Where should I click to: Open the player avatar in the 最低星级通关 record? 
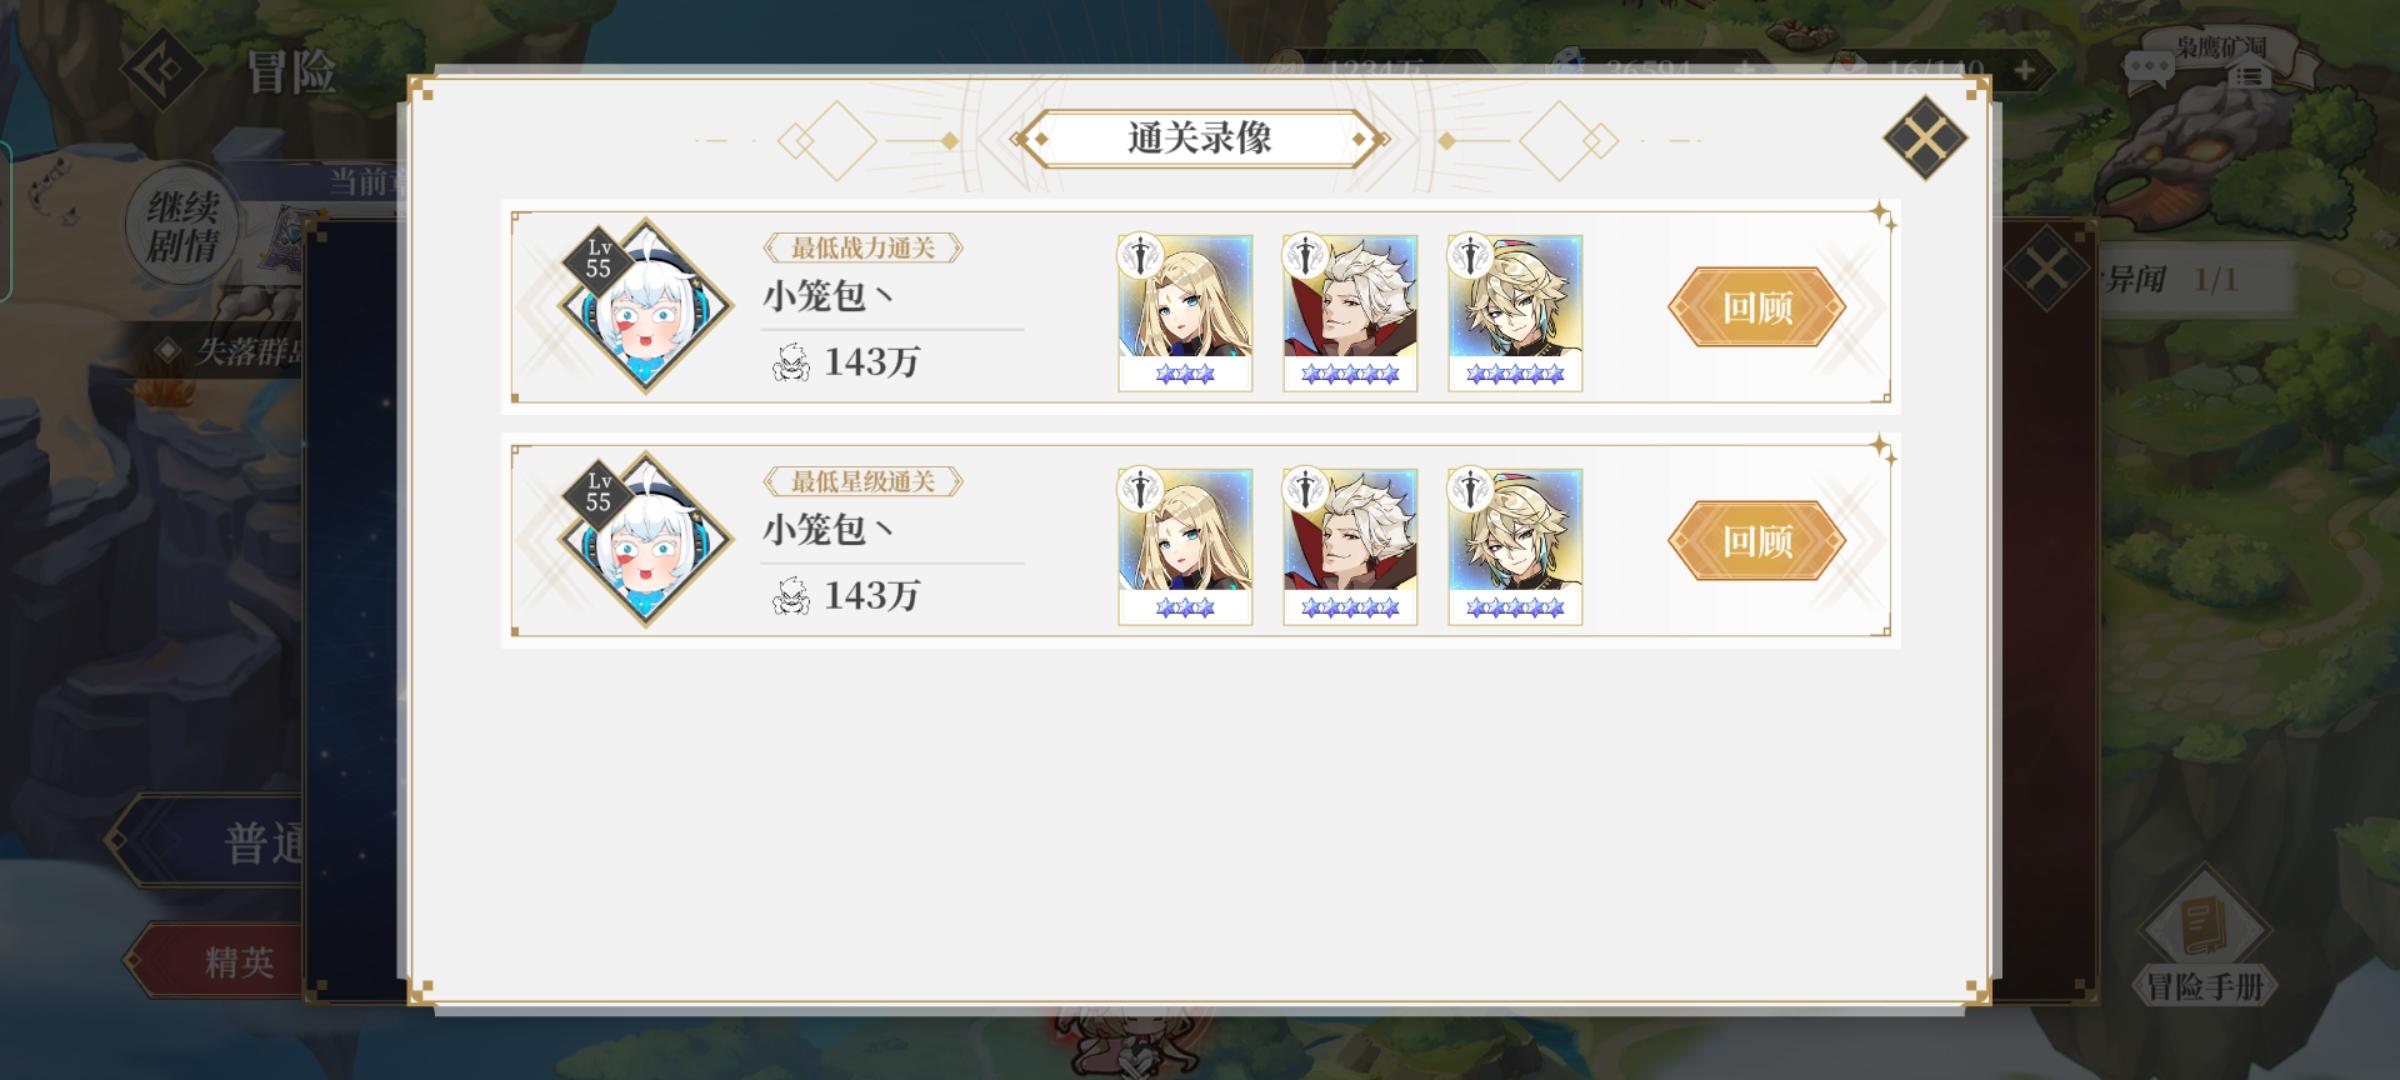click(x=645, y=540)
